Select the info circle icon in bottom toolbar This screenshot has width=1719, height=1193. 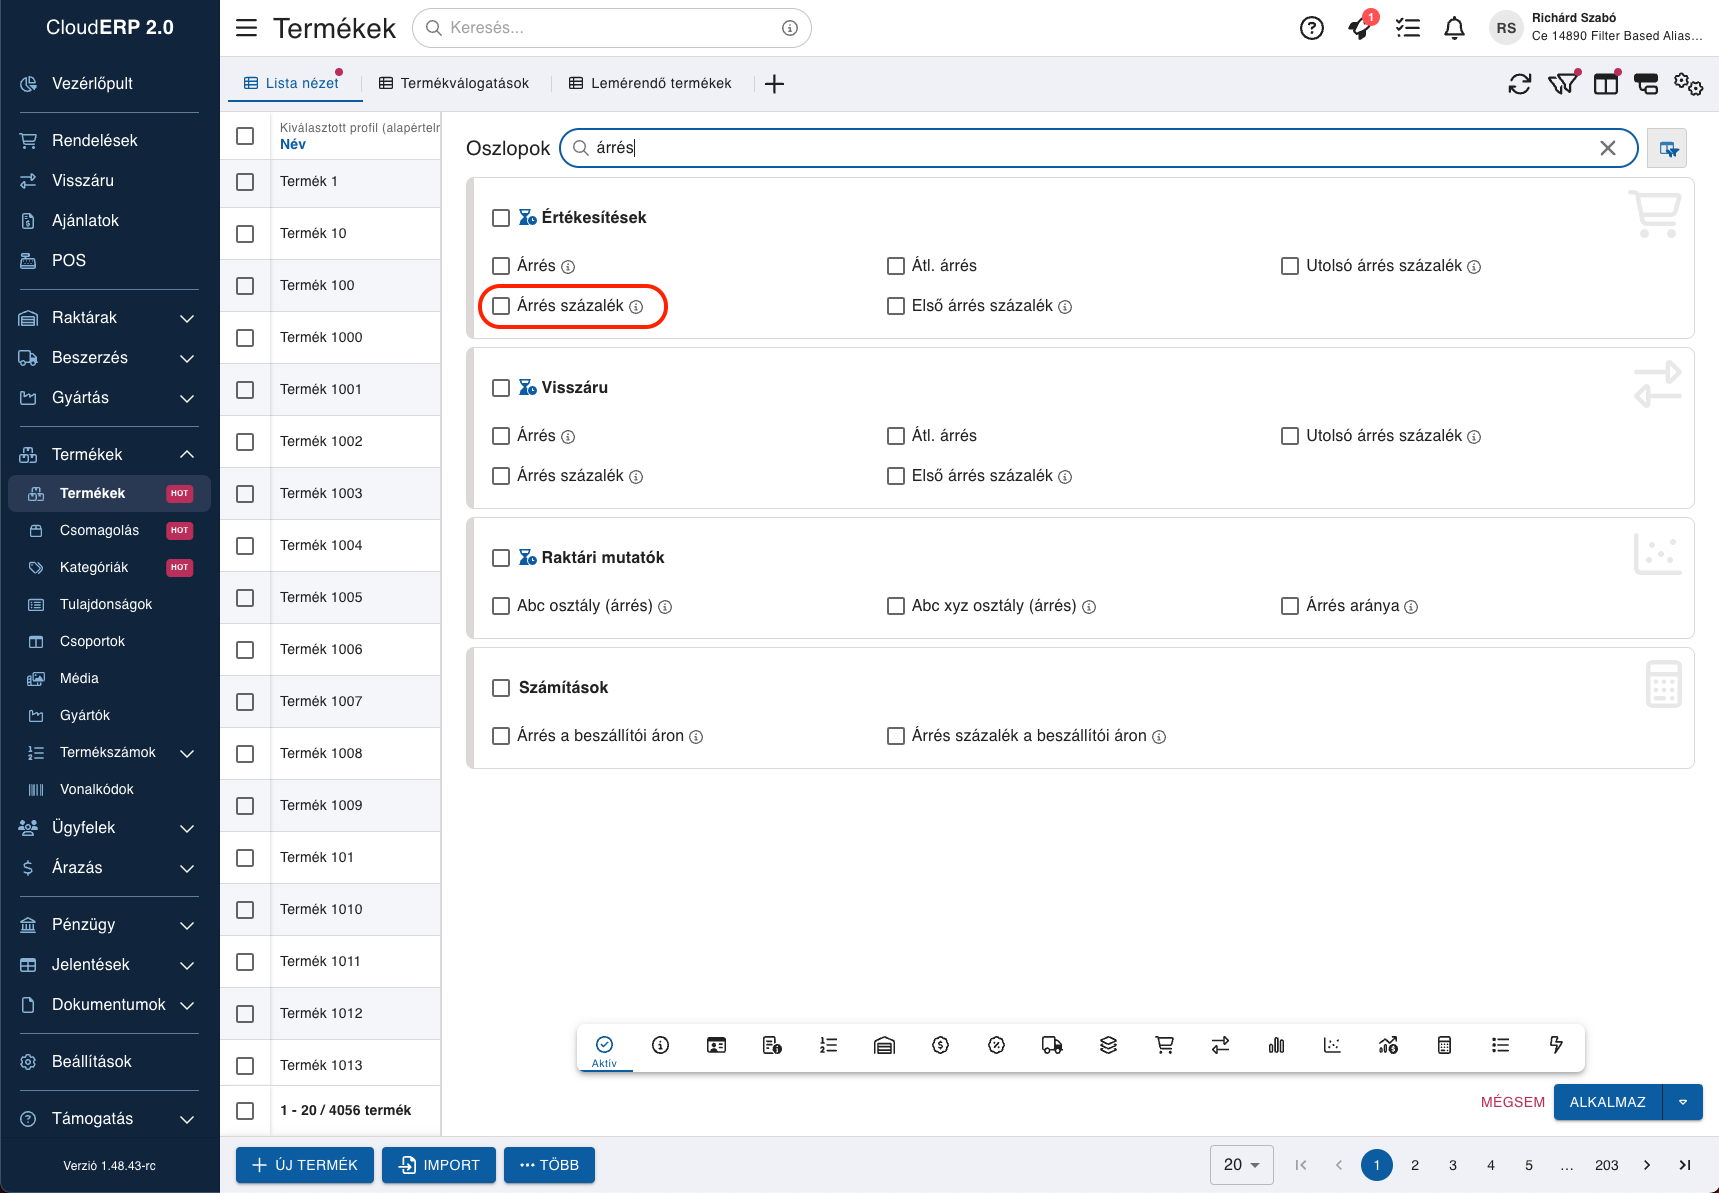(660, 1045)
